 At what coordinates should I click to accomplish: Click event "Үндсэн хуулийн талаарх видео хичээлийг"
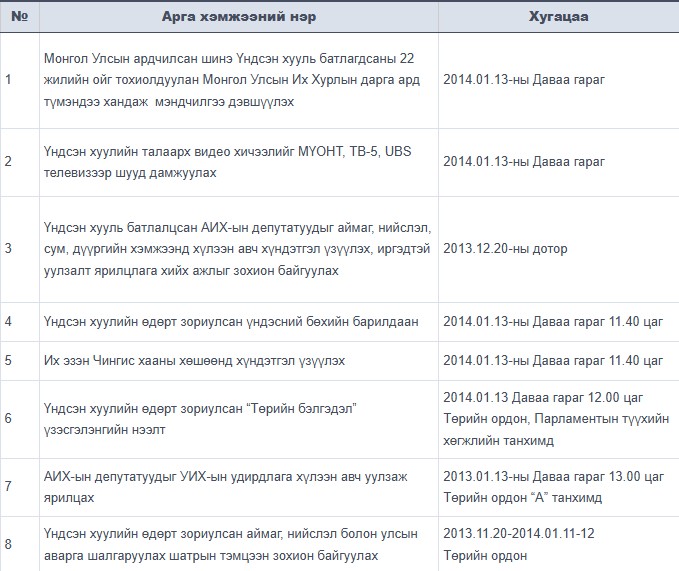point(169,151)
